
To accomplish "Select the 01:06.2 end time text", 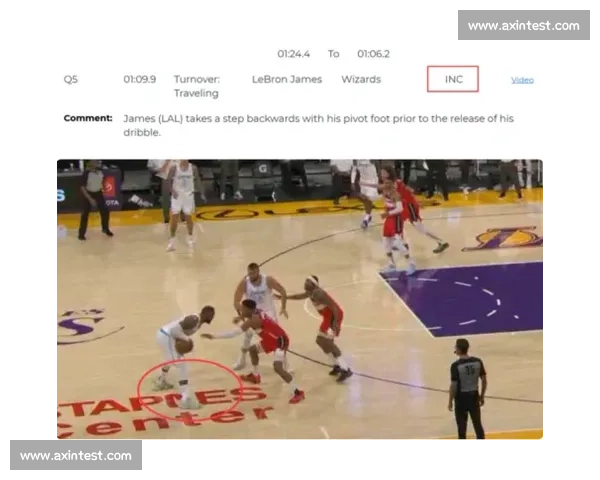I will coord(373,54).
